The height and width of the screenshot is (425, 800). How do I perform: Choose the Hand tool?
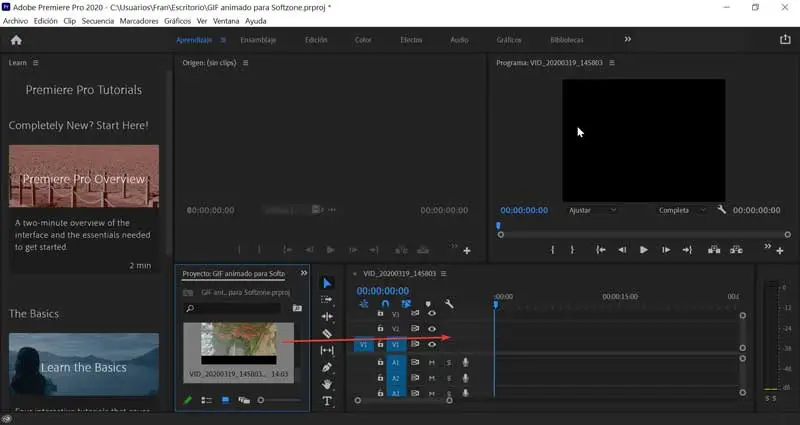point(327,384)
